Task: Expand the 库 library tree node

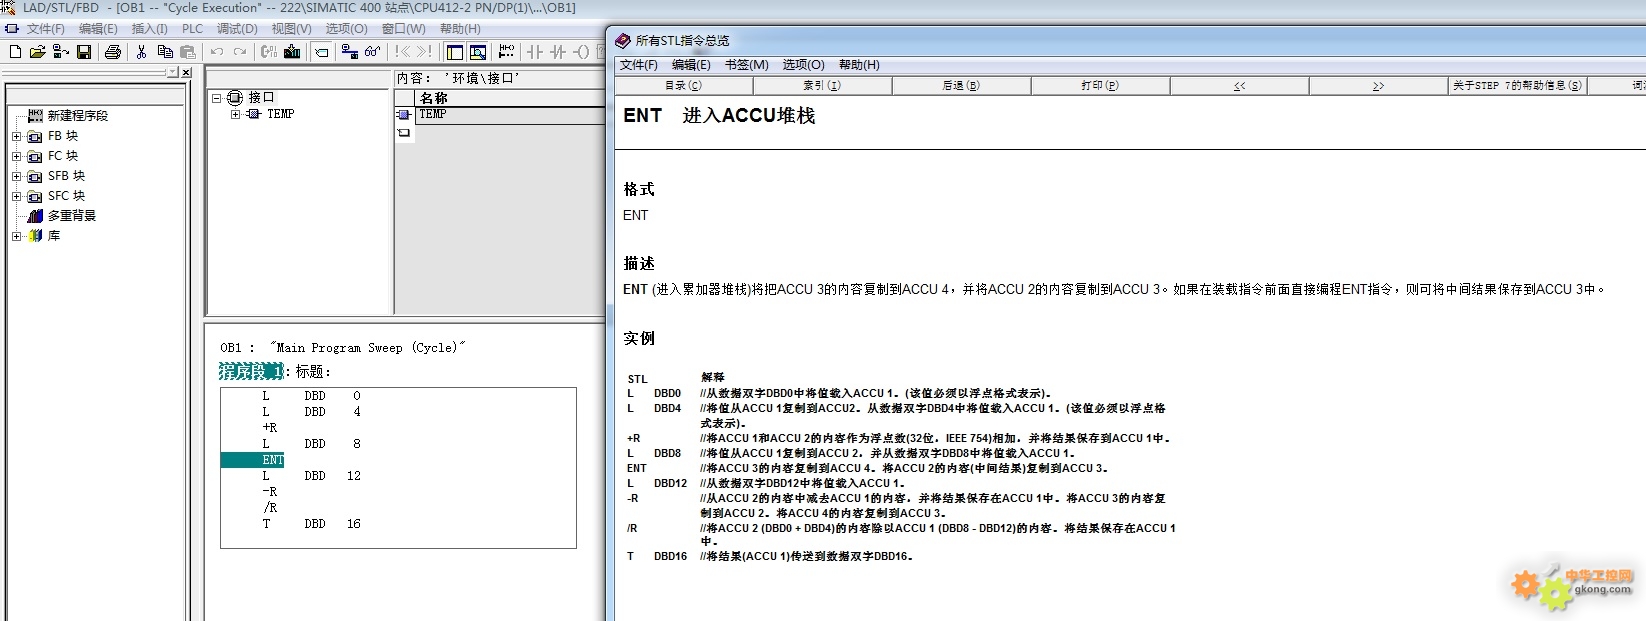Action: [x=16, y=236]
